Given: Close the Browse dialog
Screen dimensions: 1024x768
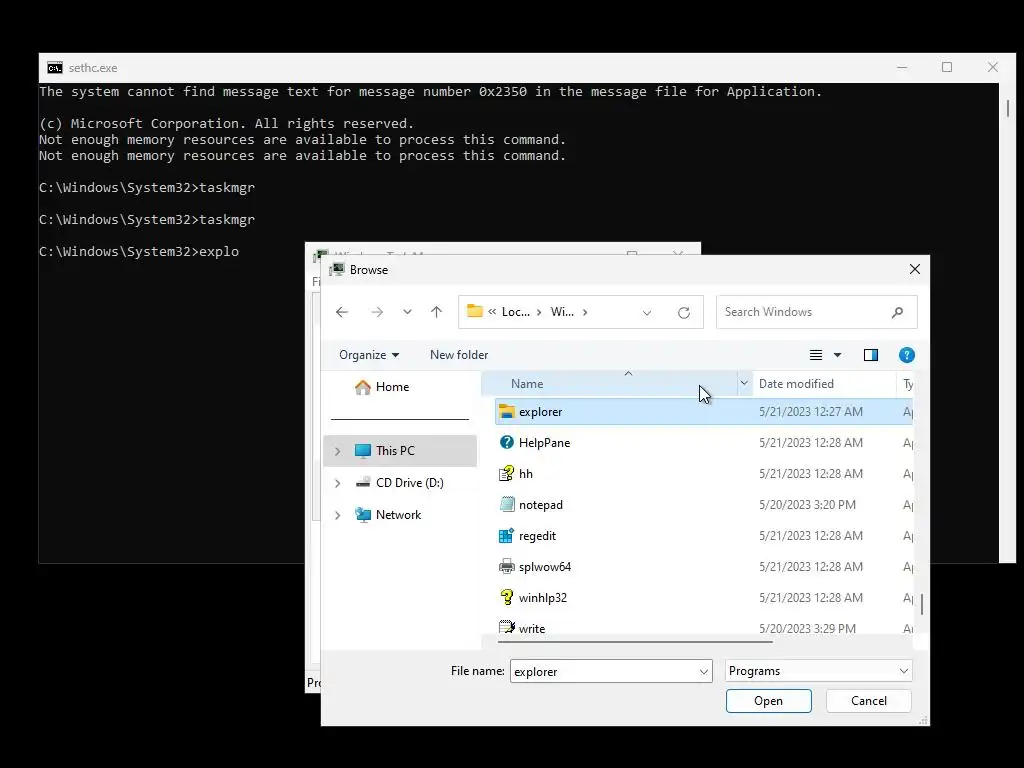Looking at the screenshot, I should click(914, 269).
